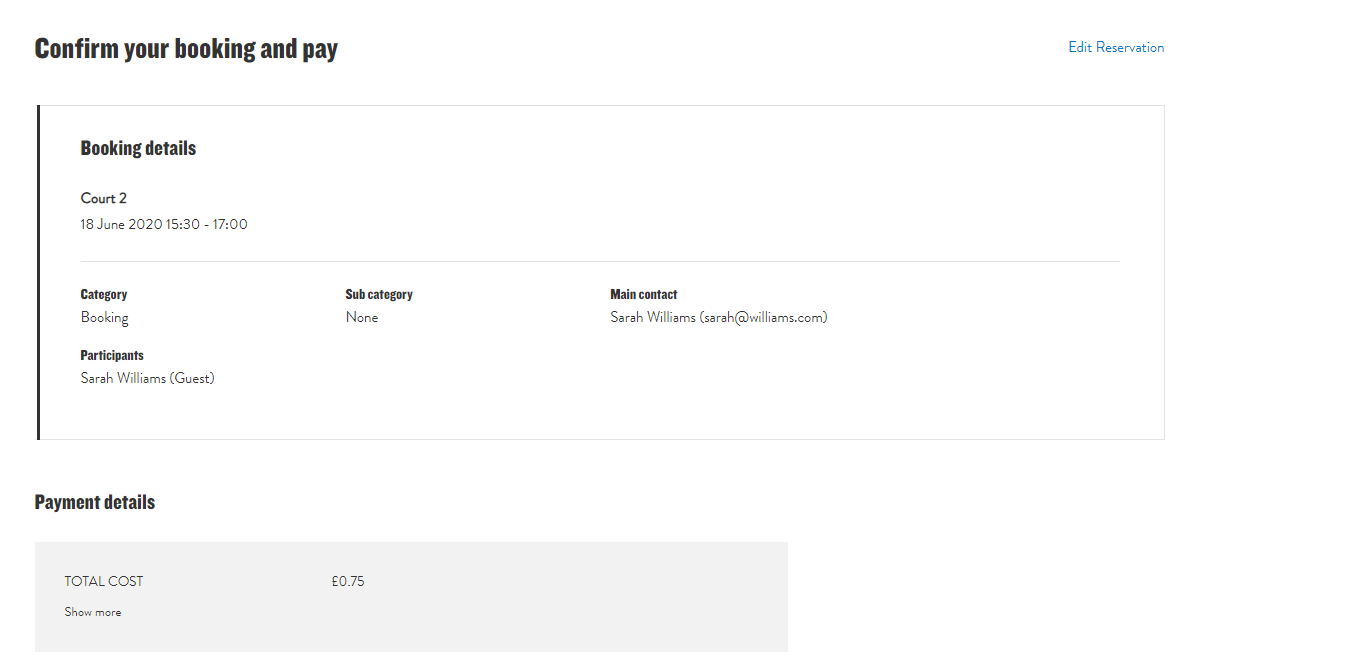Click participant Sarah Williams (Guest)
Image resolution: width=1349 pixels, height=663 pixels.
[148, 378]
